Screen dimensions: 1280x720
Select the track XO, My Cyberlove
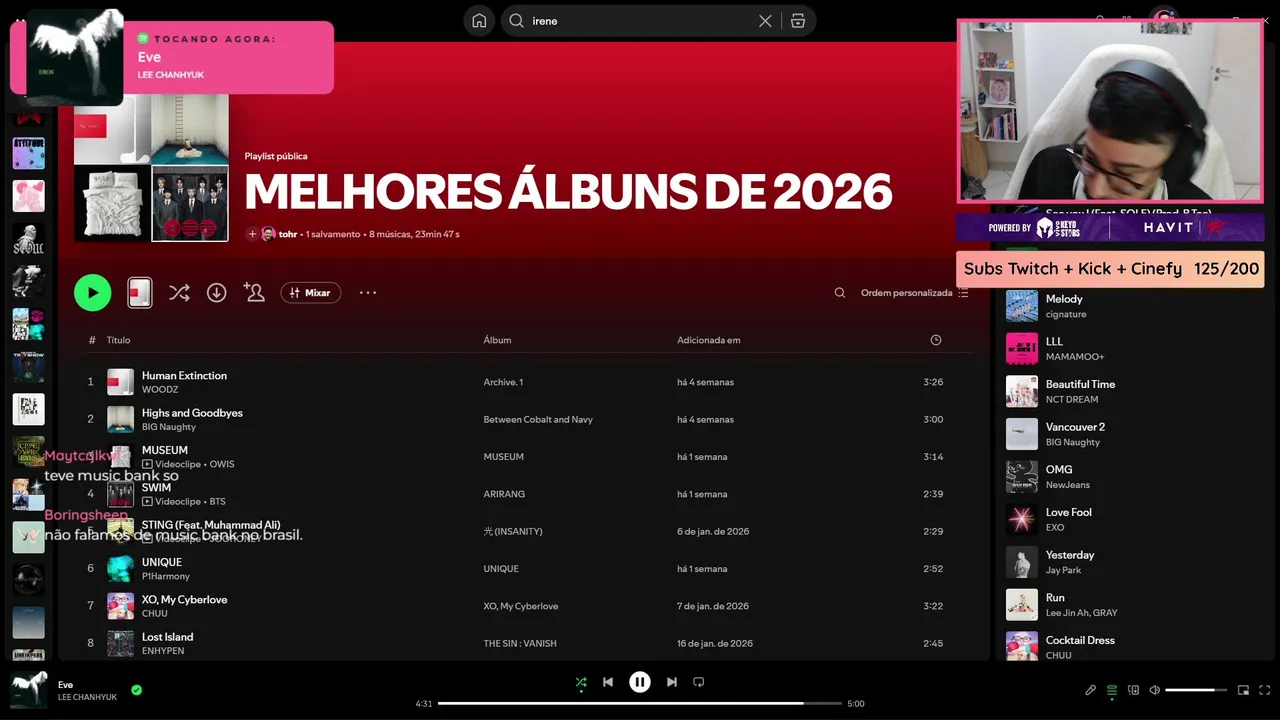(x=184, y=600)
